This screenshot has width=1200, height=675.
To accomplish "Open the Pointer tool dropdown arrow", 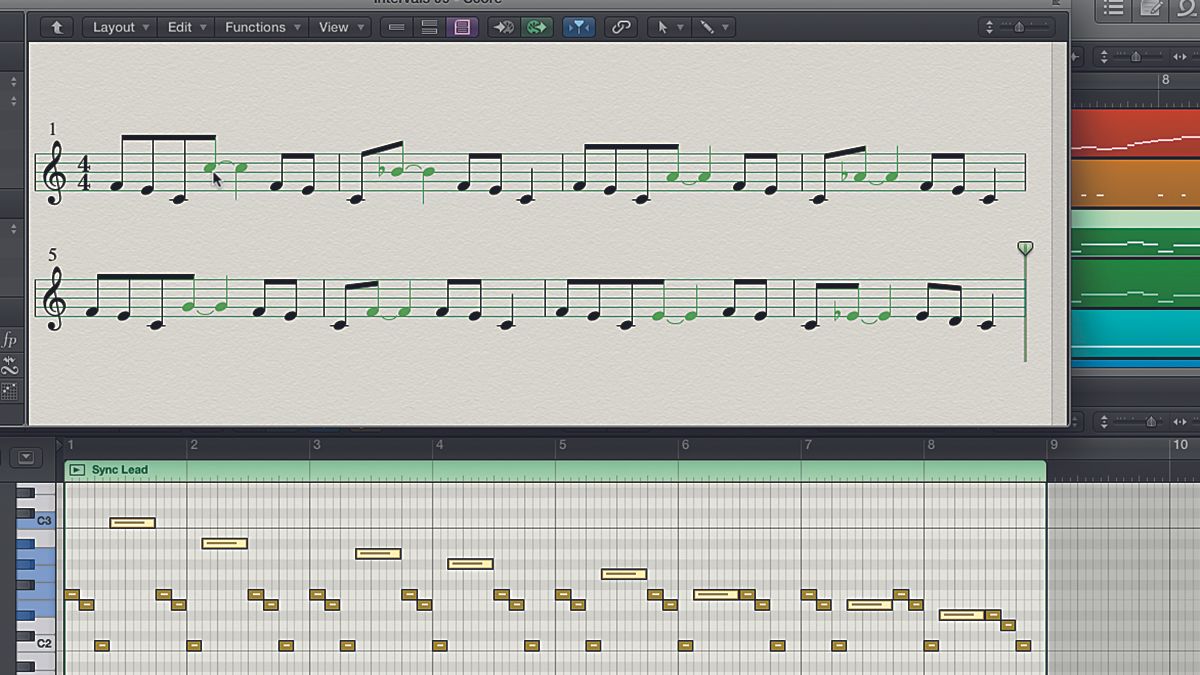I will (681, 27).
